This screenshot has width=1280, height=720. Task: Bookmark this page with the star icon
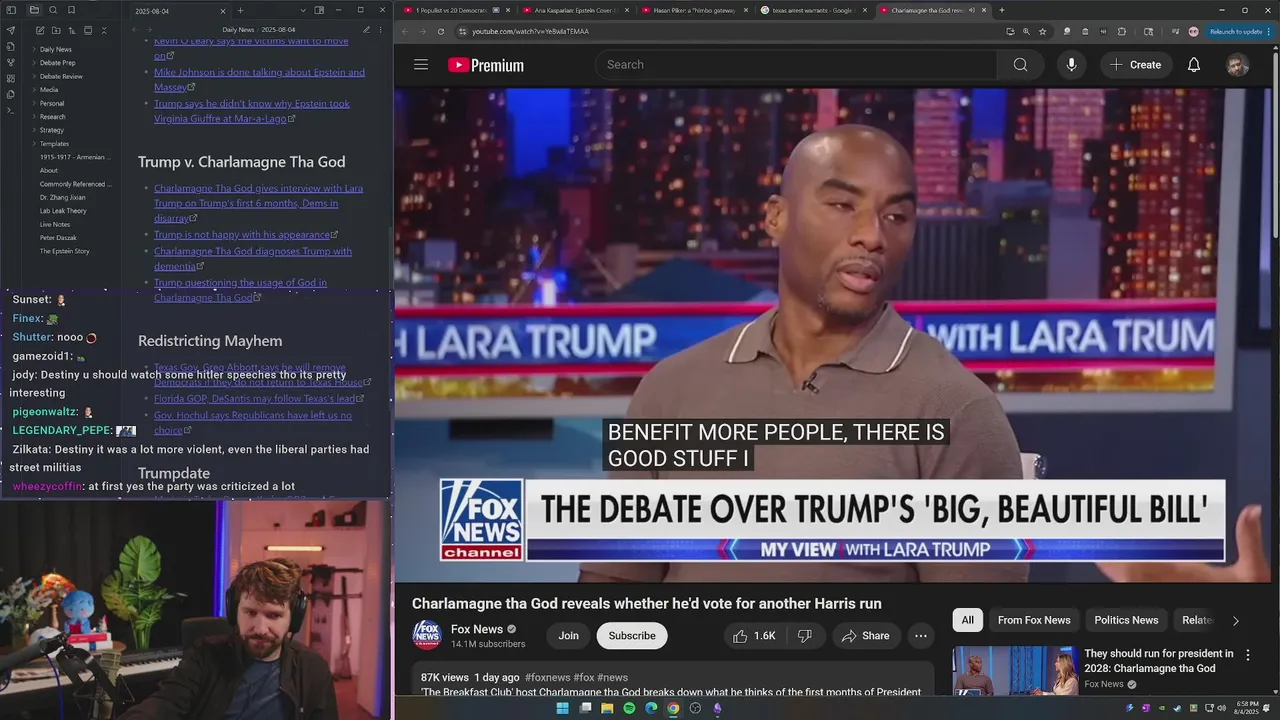[x=1043, y=31]
